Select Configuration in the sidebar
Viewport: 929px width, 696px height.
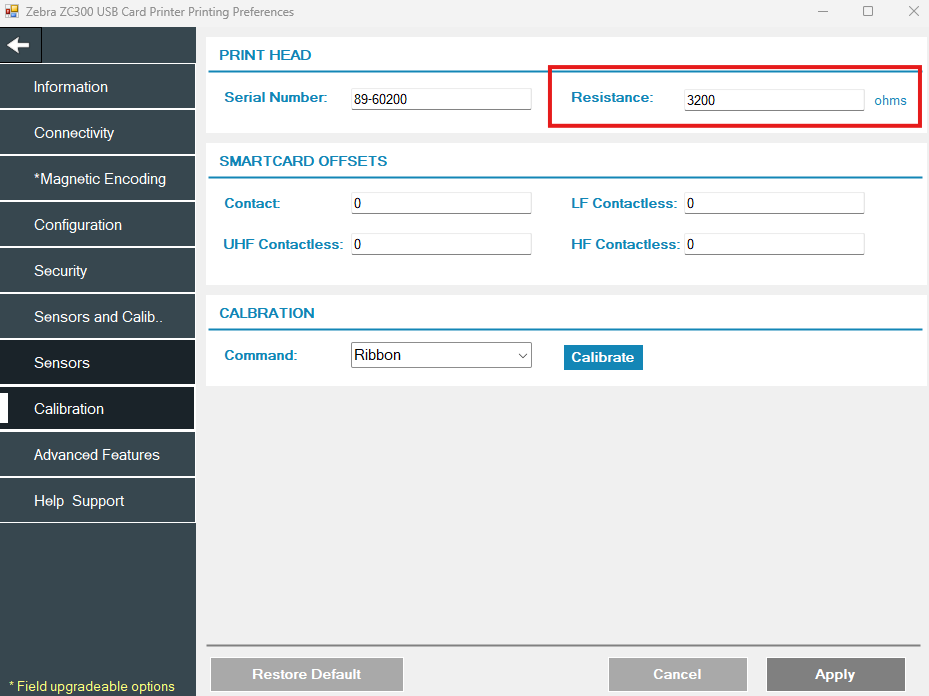(97, 225)
